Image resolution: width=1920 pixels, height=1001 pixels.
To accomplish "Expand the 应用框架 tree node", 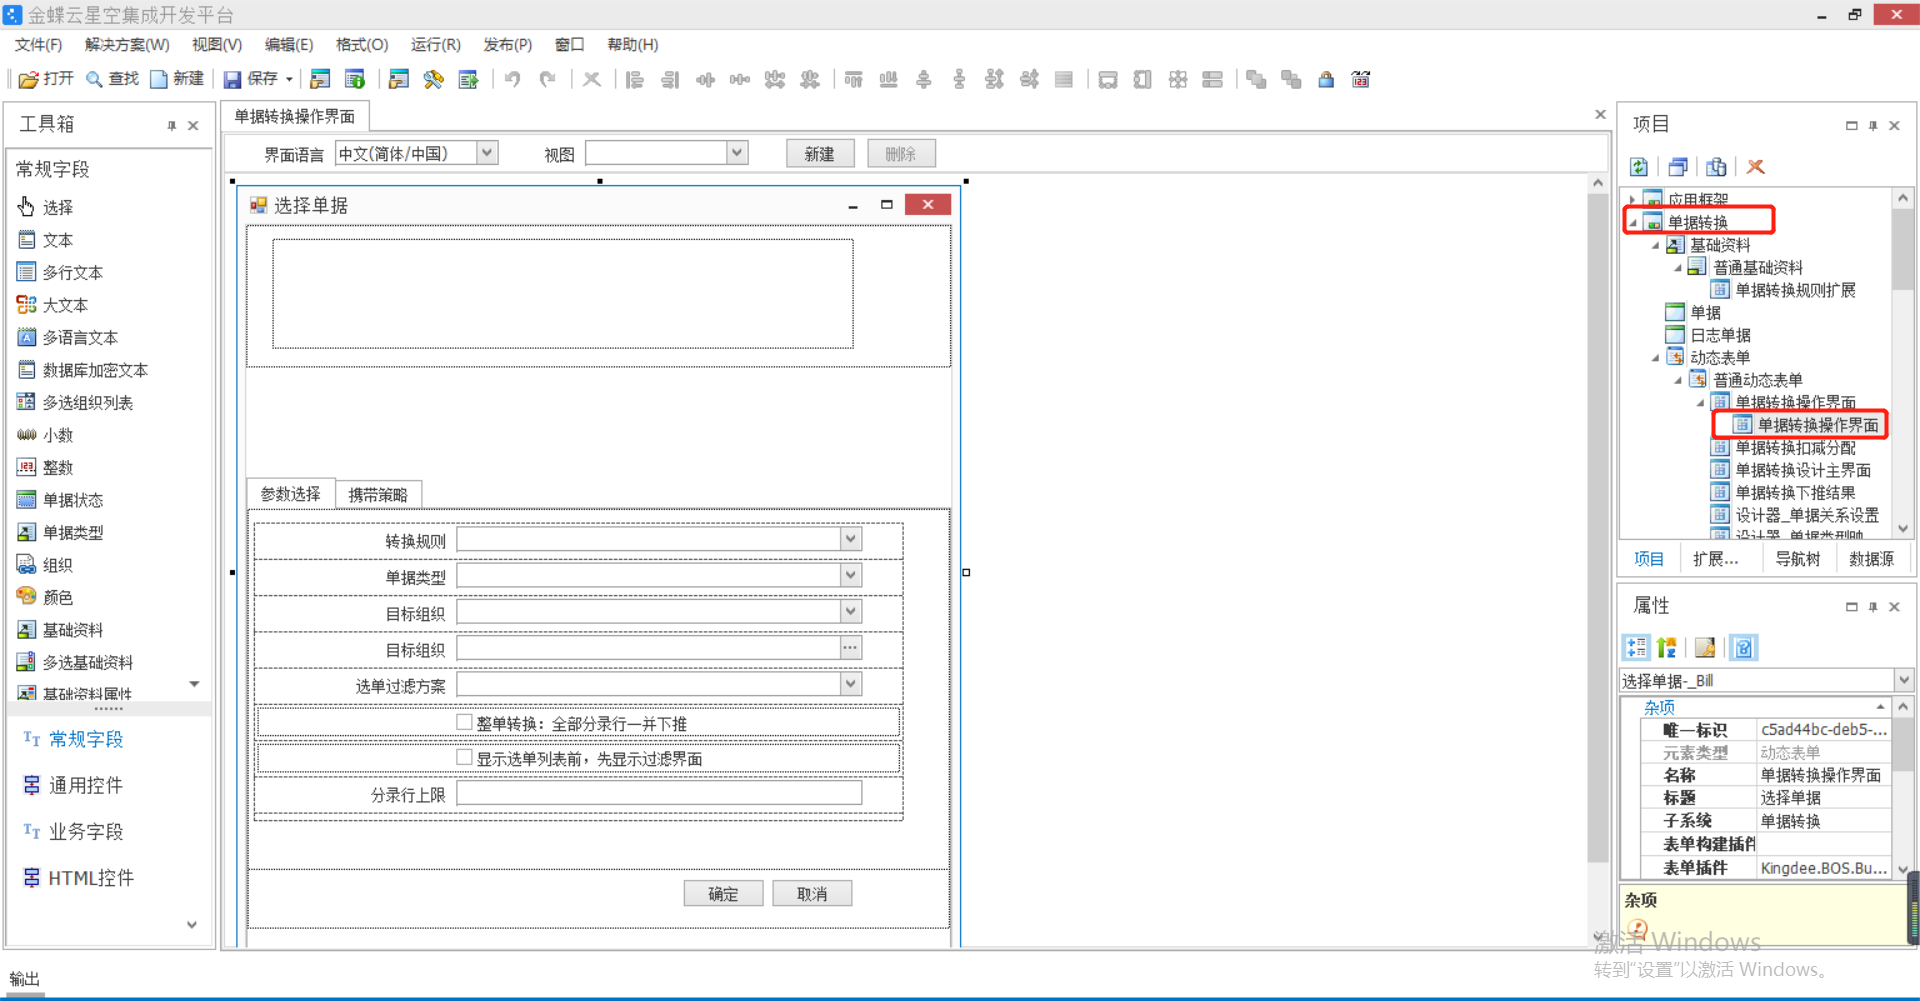I will (1633, 200).
